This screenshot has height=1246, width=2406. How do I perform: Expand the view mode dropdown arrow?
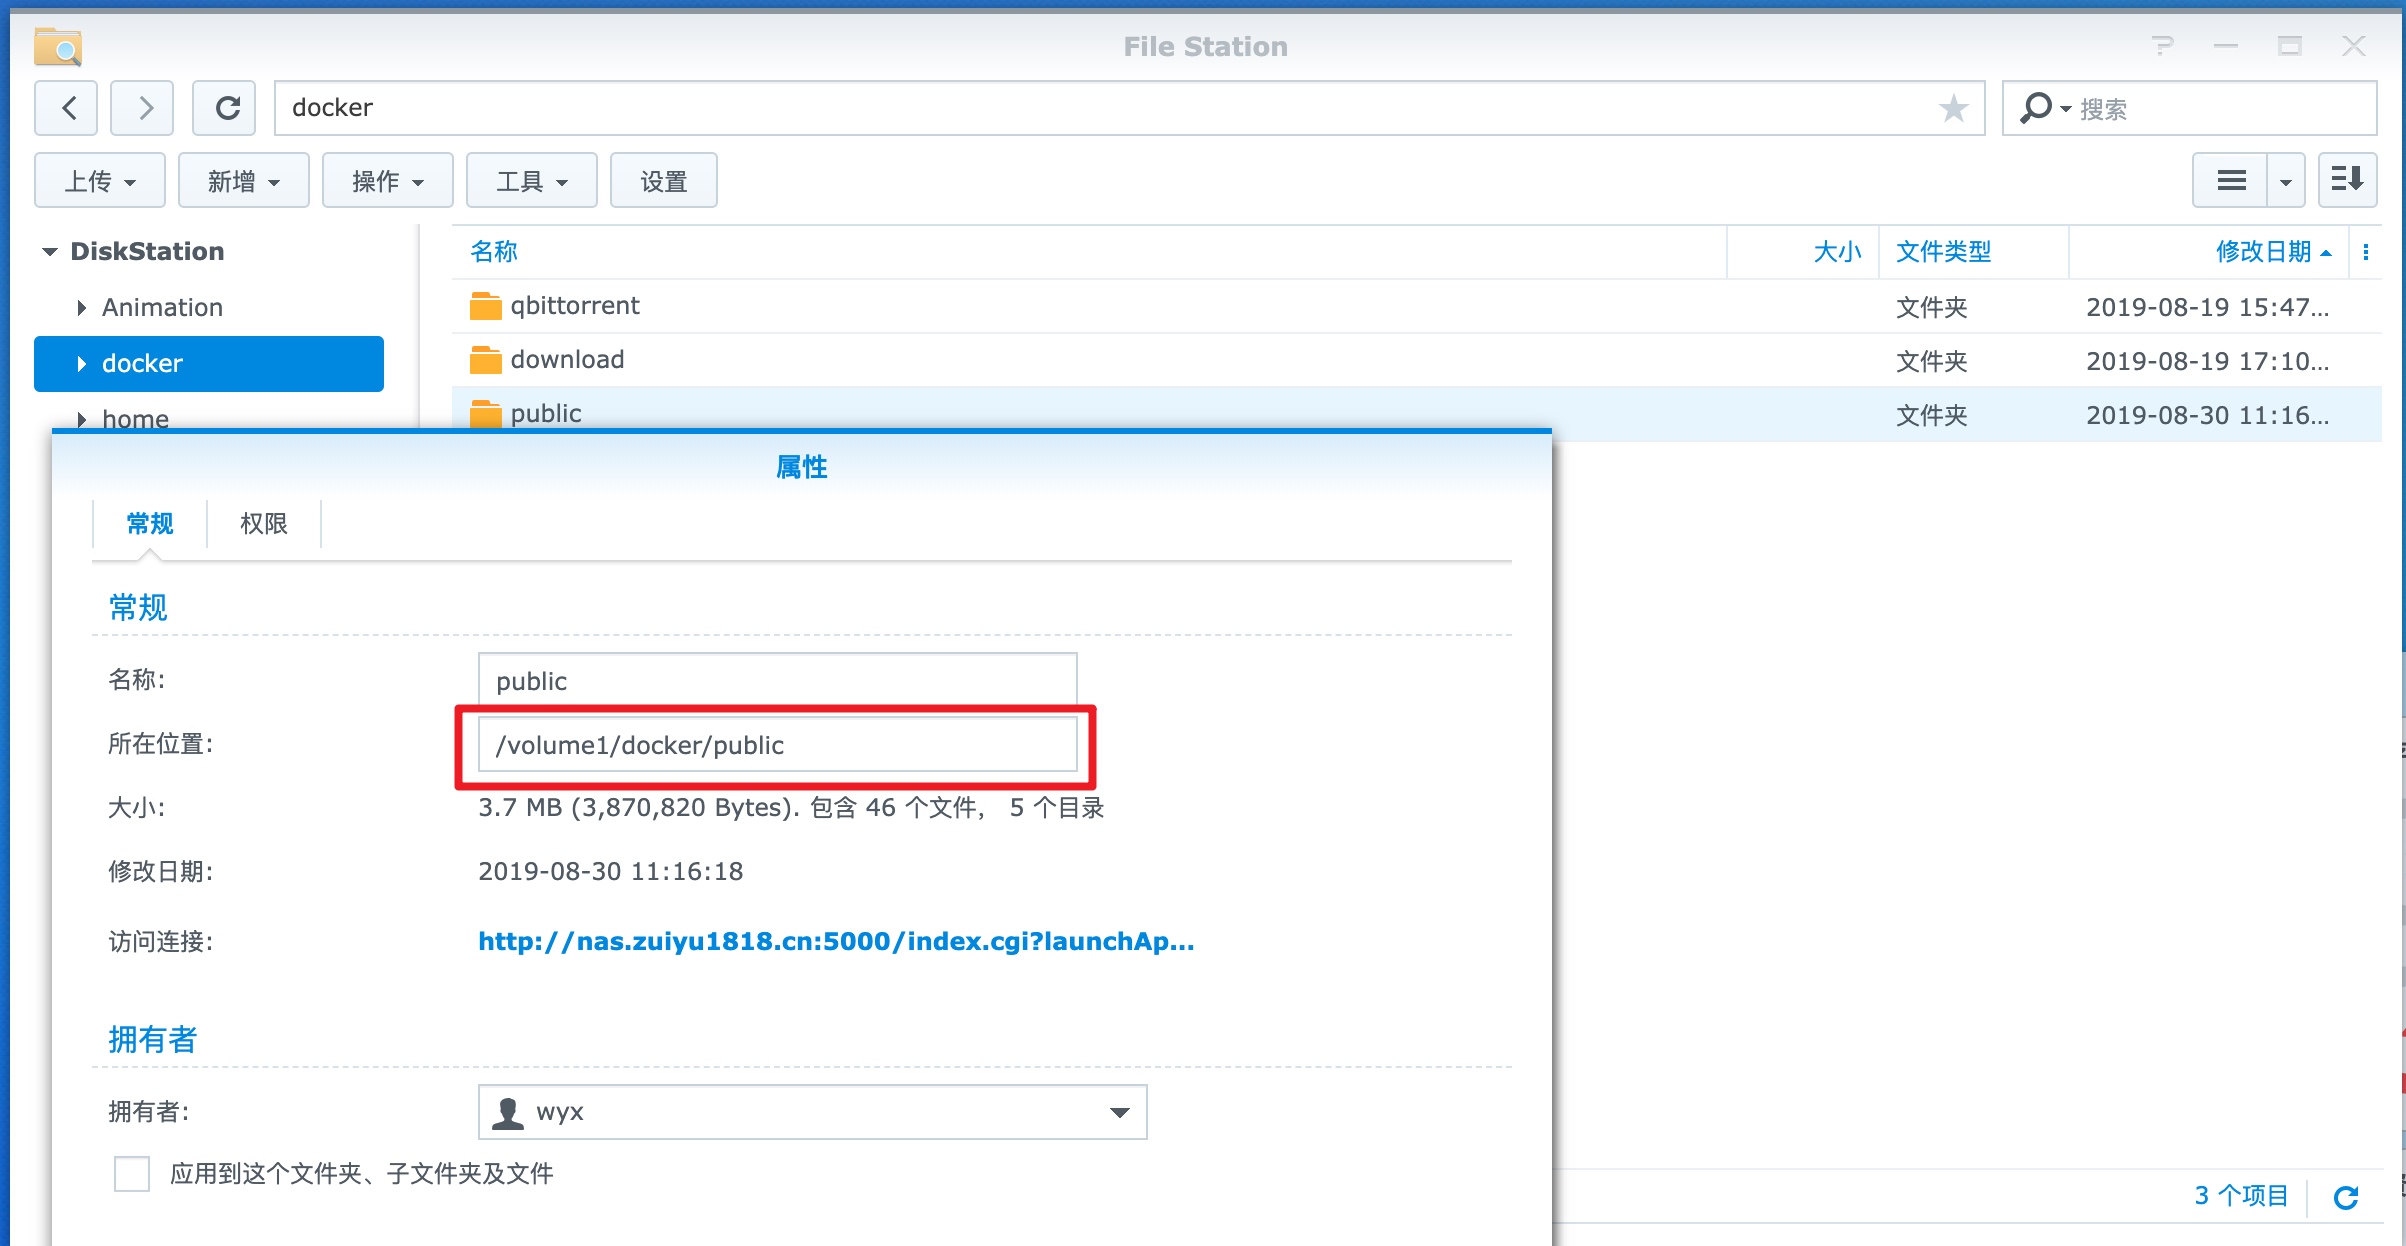pos(2286,181)
